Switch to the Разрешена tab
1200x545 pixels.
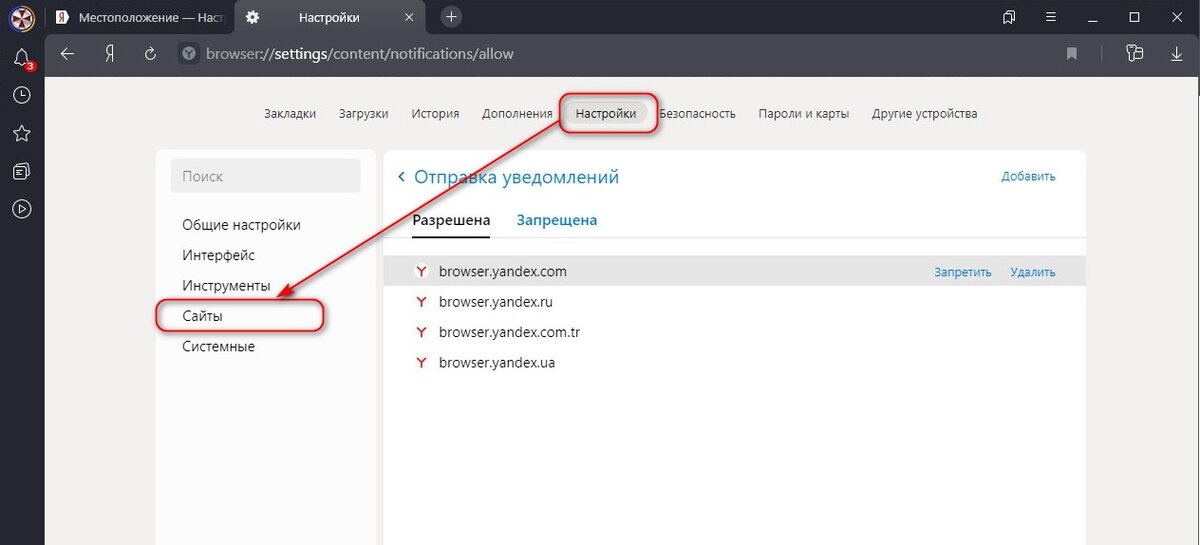click(451, 220)
